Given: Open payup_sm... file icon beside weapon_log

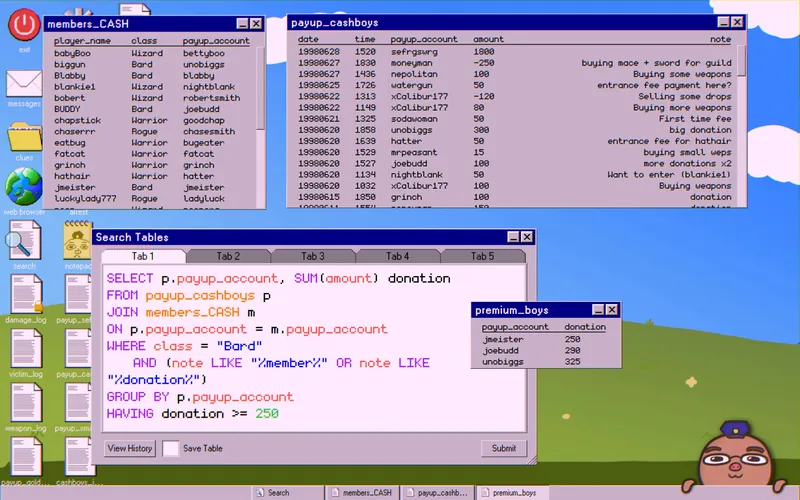Looking at the screenshot, I should (79, 402).
